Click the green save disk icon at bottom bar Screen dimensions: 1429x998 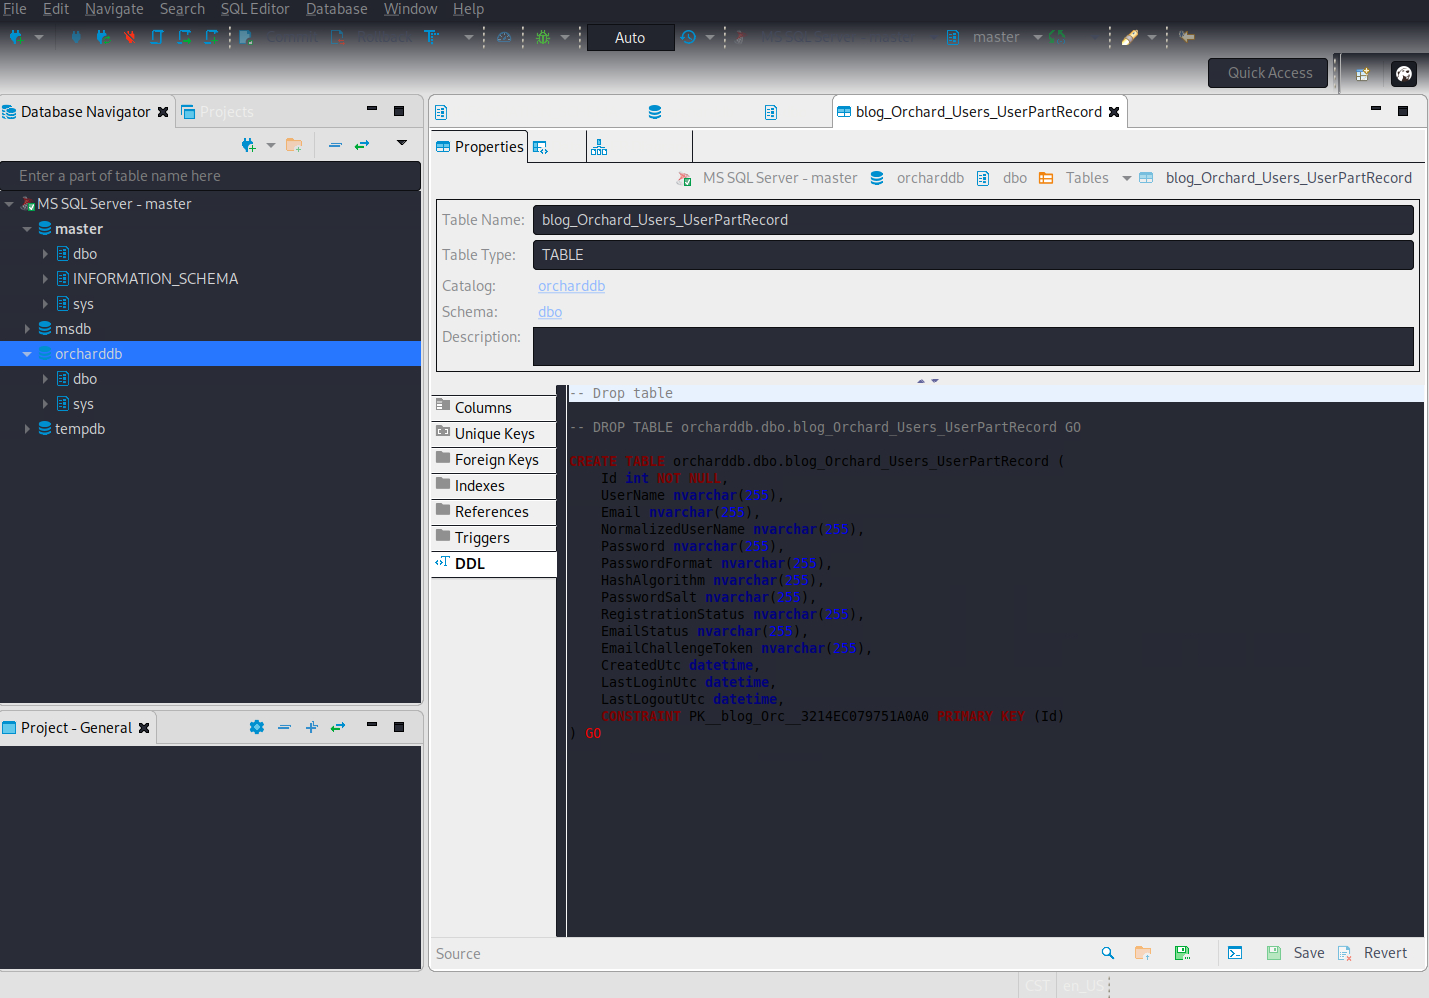tap(1182, 953)
